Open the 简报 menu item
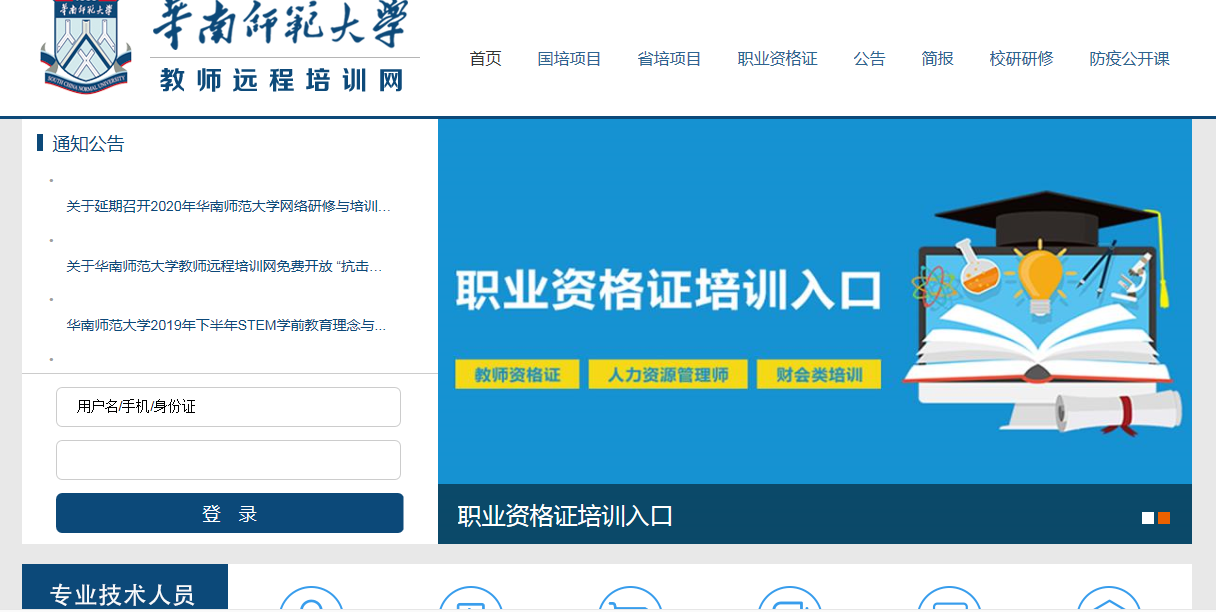The image size is (1216, 612). tap(937, 59)
